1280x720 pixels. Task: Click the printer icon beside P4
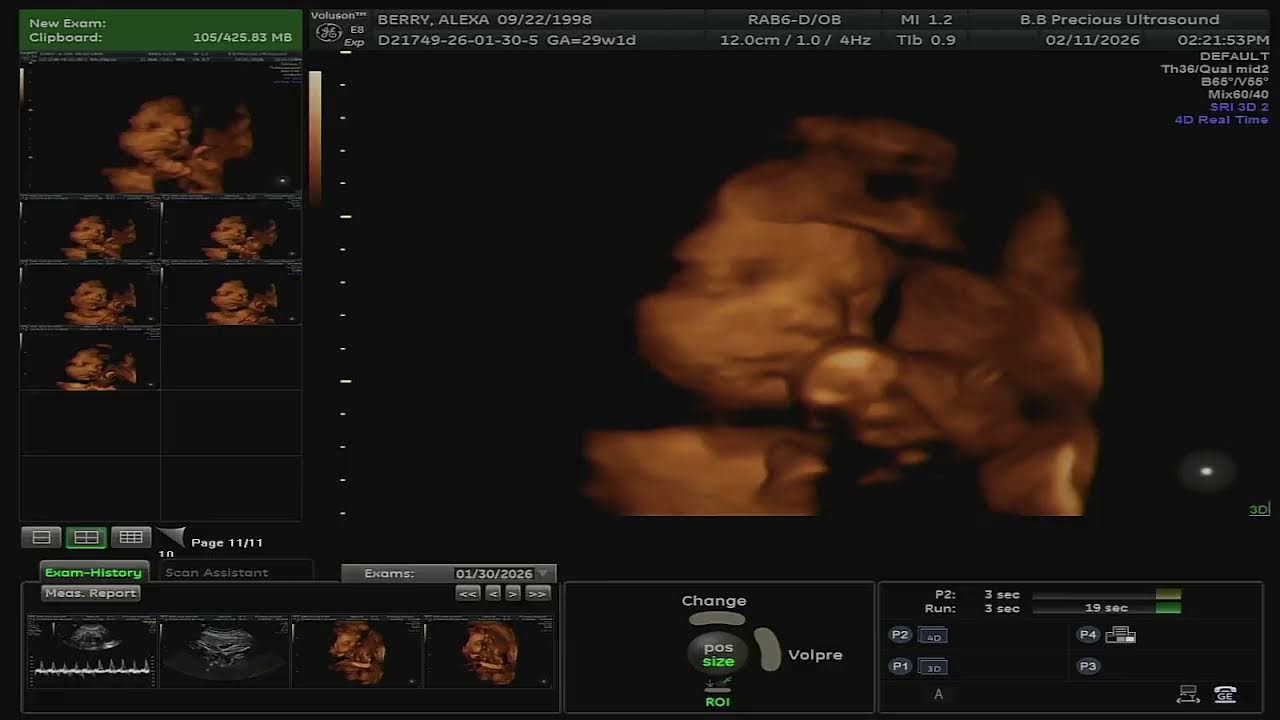tap(1120, 635)
